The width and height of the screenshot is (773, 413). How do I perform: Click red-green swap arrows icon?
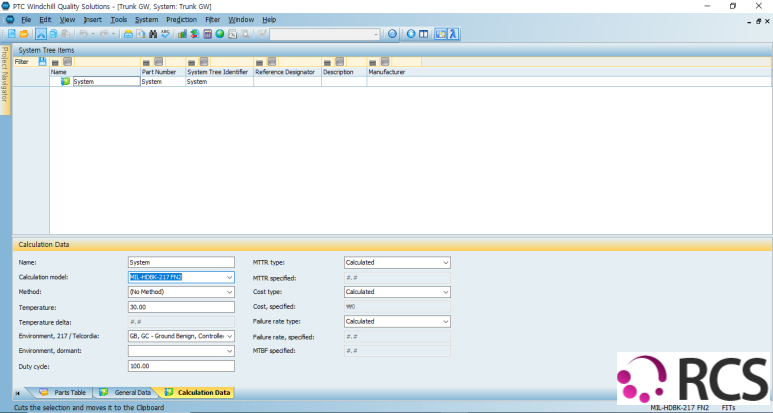(195, 34)
